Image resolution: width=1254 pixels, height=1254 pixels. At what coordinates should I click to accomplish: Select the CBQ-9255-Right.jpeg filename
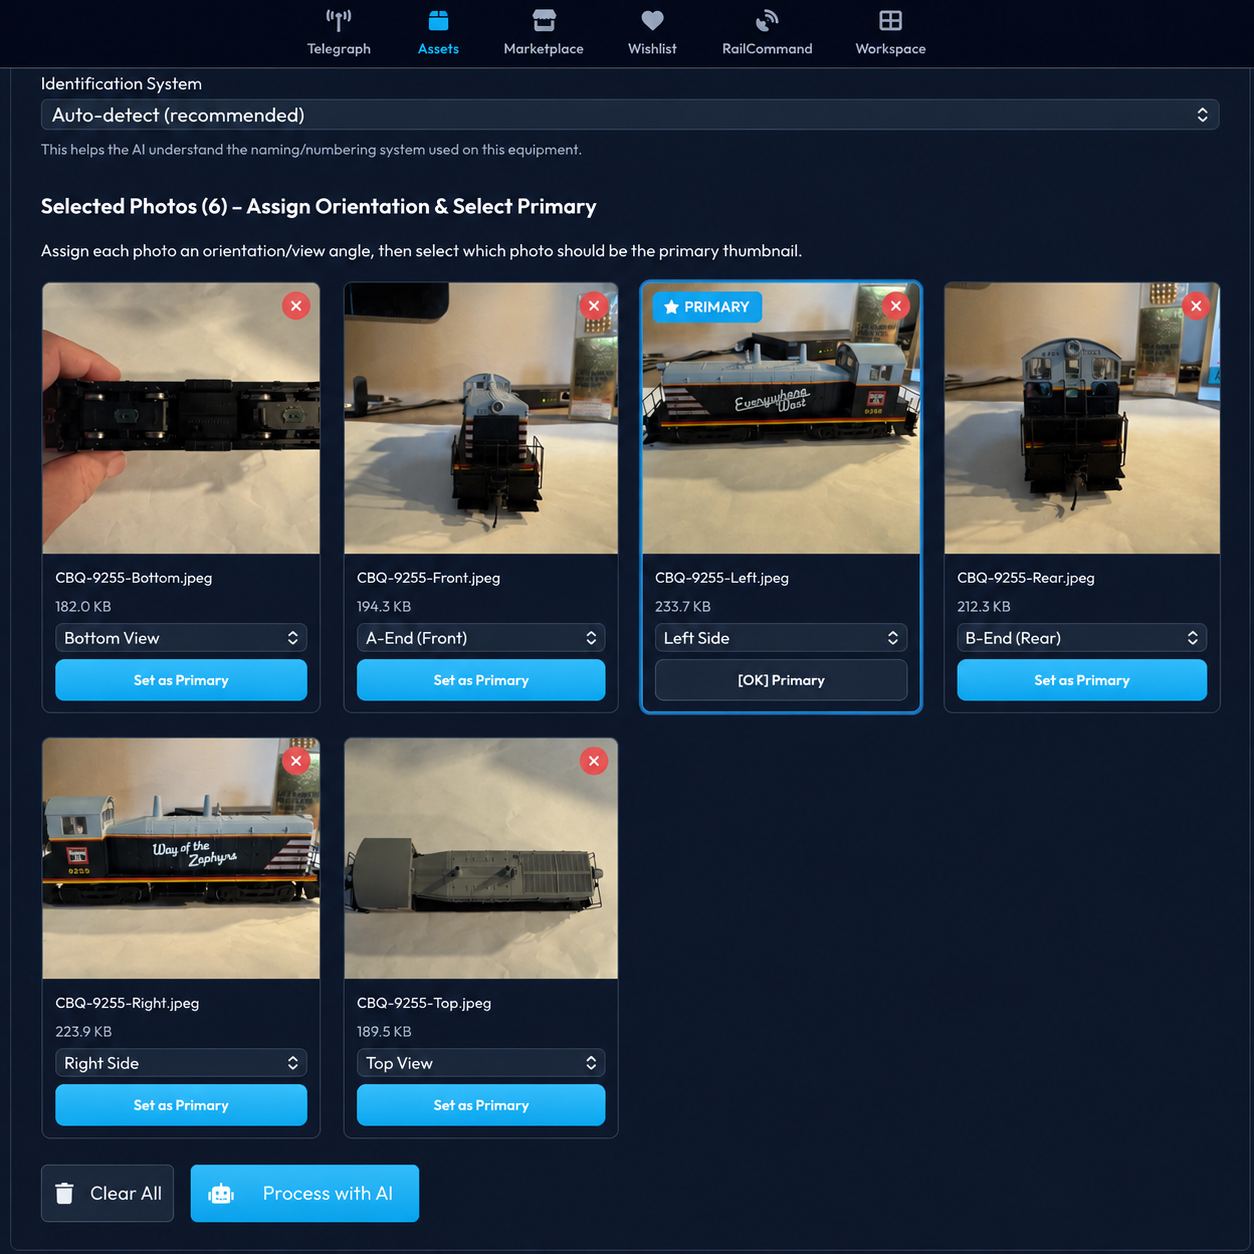tap(127, 1003)
